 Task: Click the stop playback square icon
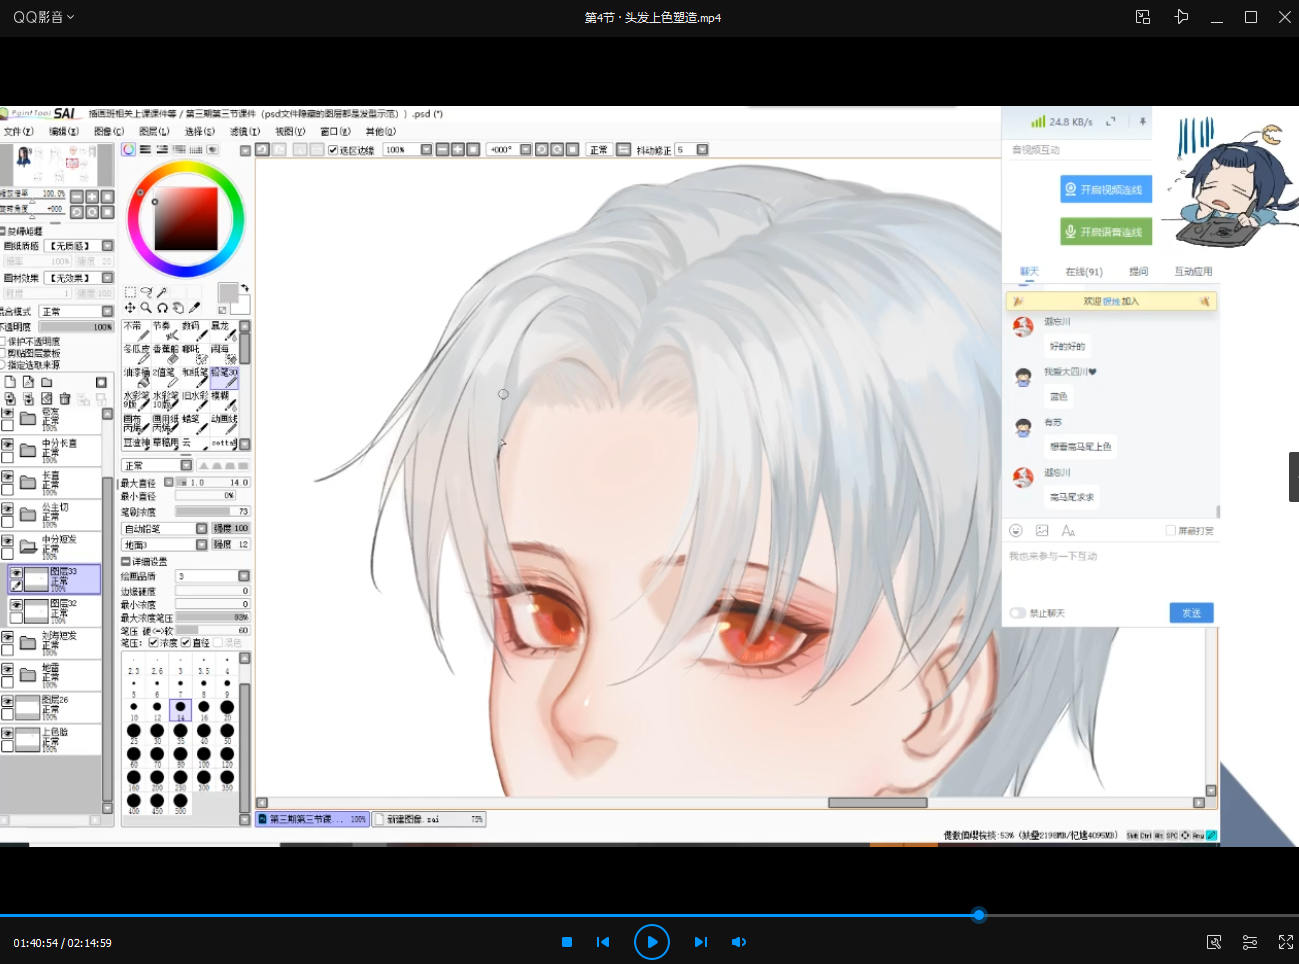point(567,942)
